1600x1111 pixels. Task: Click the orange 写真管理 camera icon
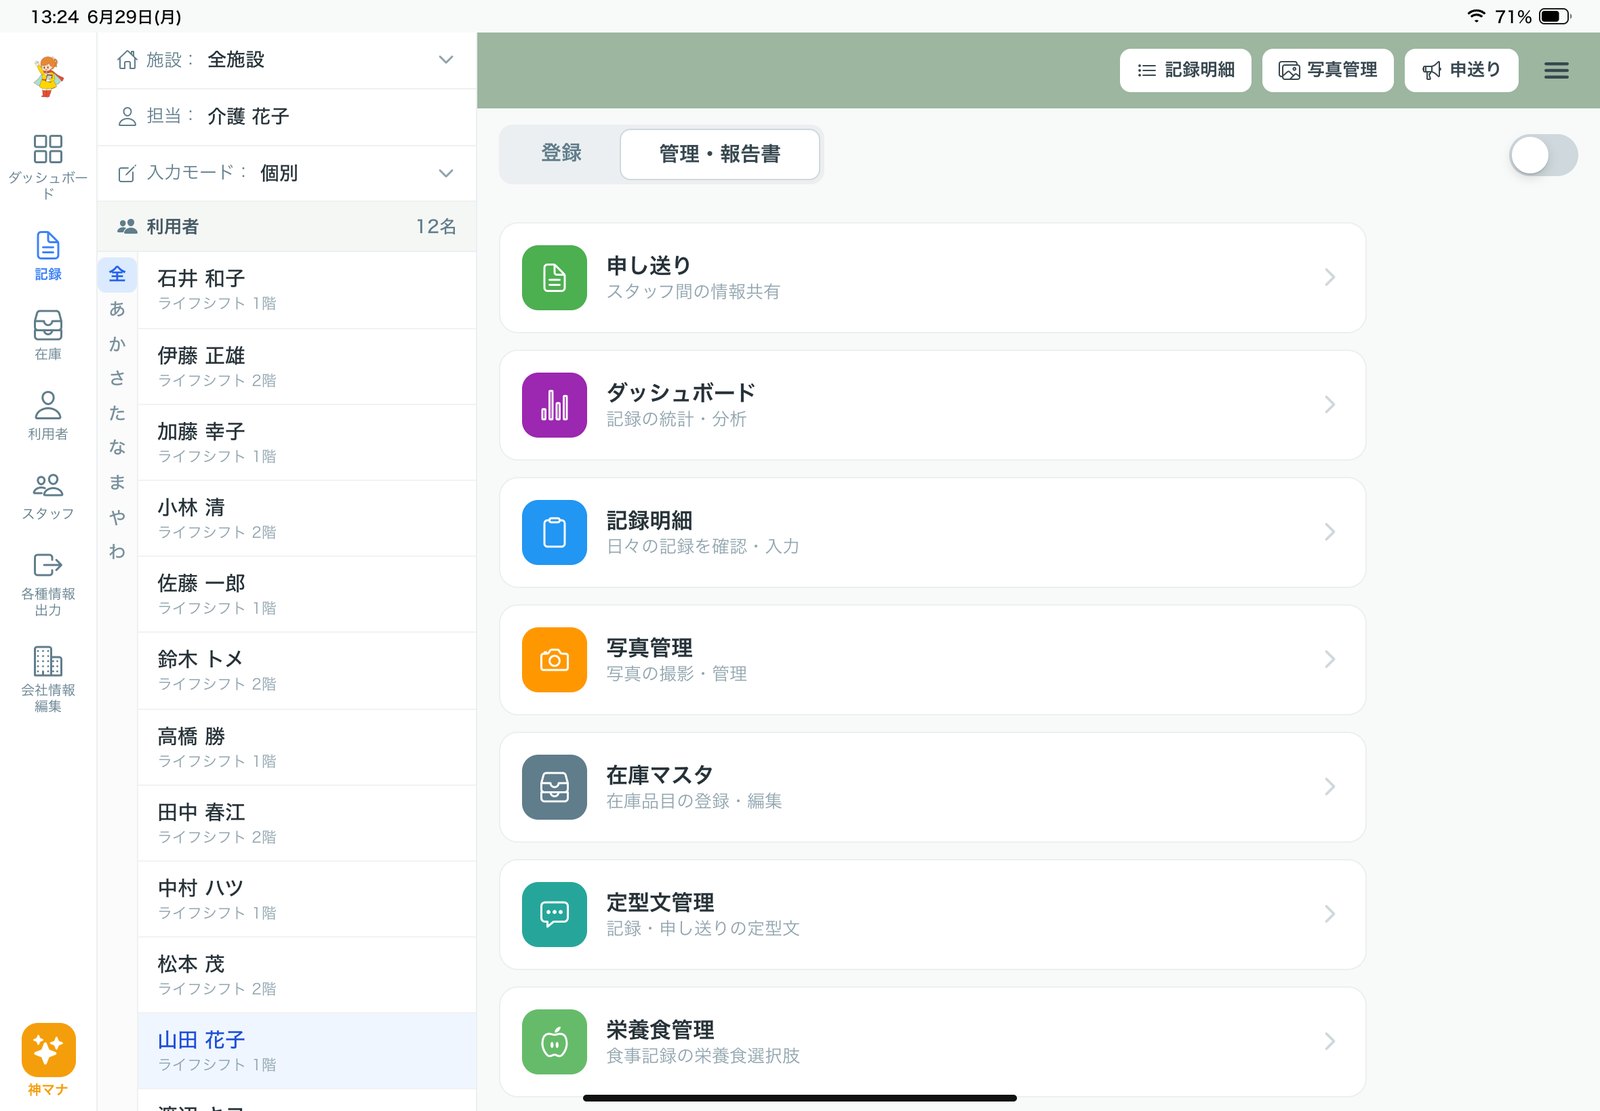click(x=554, y=659)
